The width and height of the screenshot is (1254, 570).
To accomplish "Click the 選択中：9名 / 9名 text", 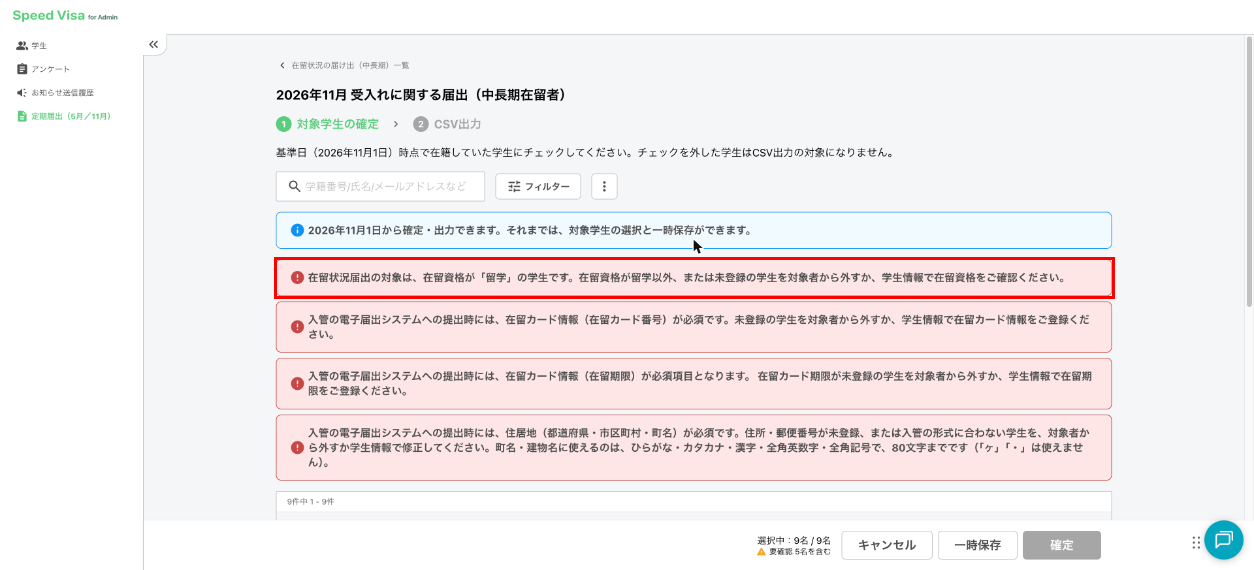I will [x=794, y=540].
